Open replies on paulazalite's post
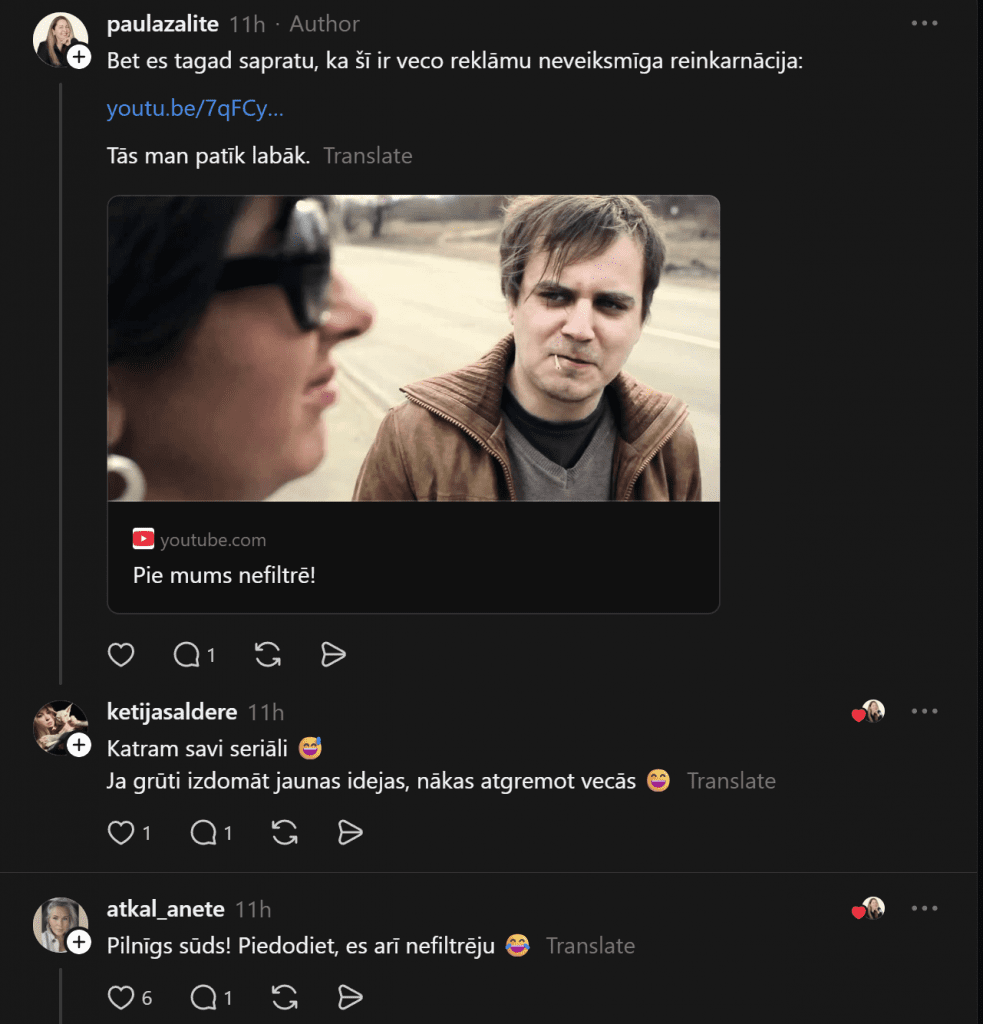983x1024 pixels. (x=188, y=655)
